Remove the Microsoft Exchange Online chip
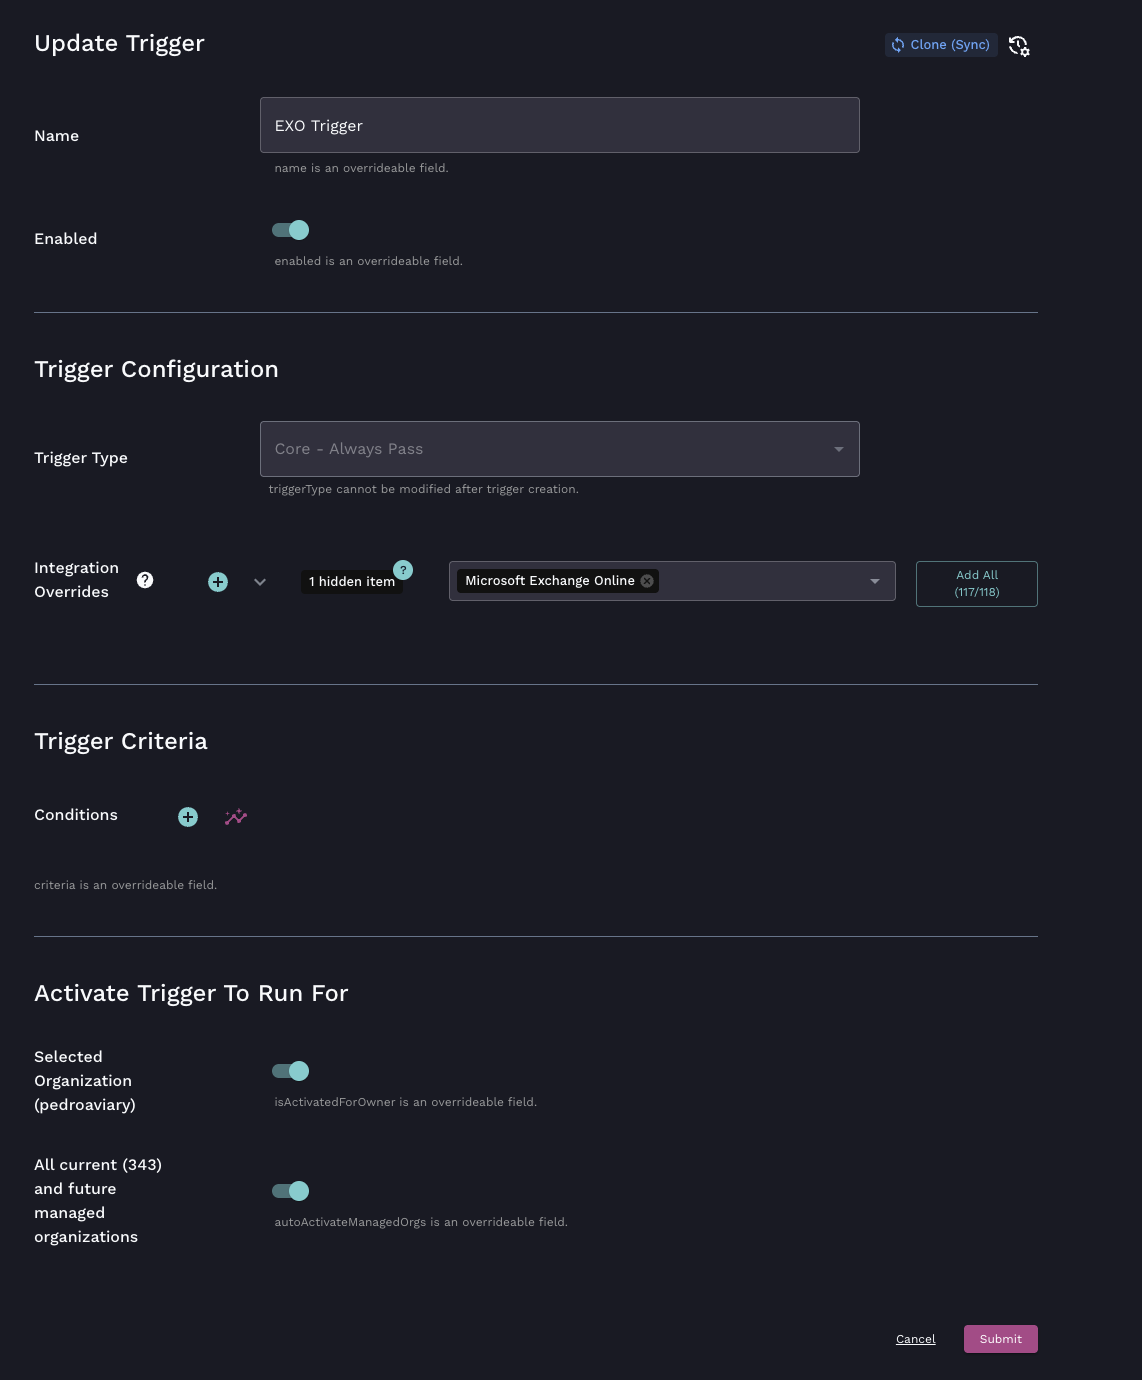This screenshot has height=1380, width=1142. 647,581
